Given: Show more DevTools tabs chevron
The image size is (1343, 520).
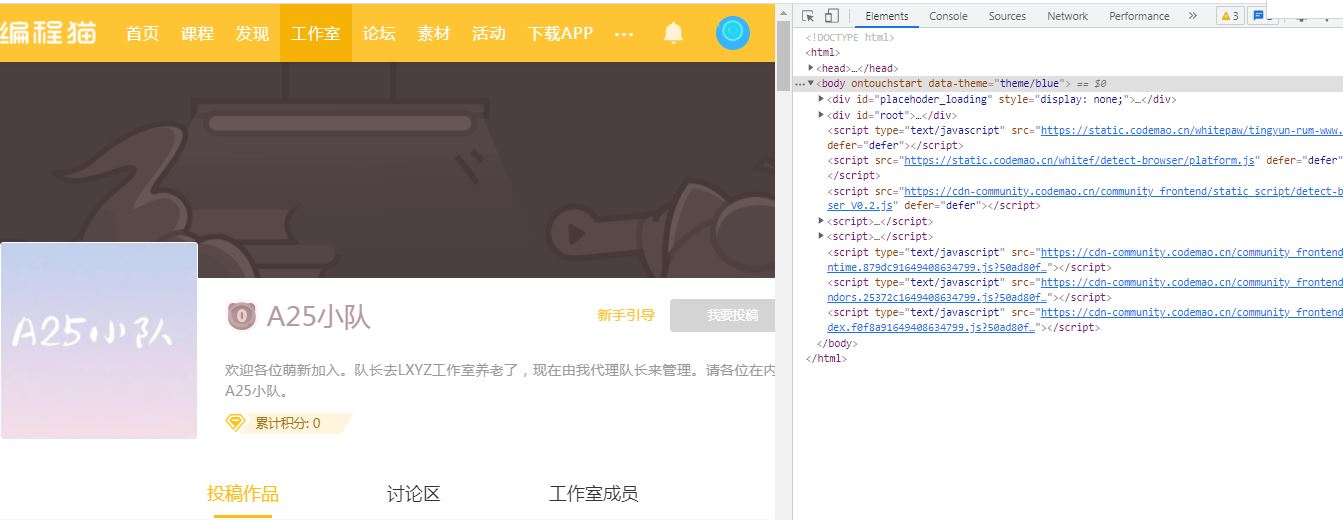Looking at the screenshot, I should [1192, 16].
